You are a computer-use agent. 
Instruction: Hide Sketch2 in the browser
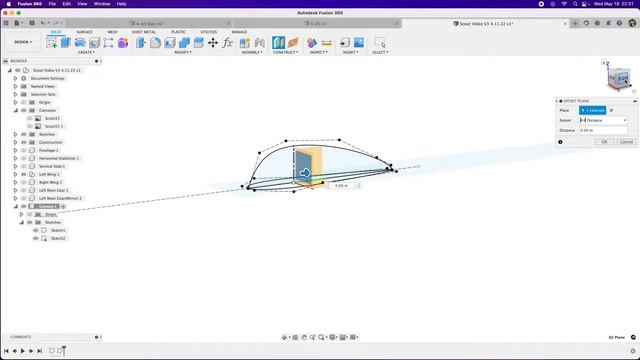36,238
